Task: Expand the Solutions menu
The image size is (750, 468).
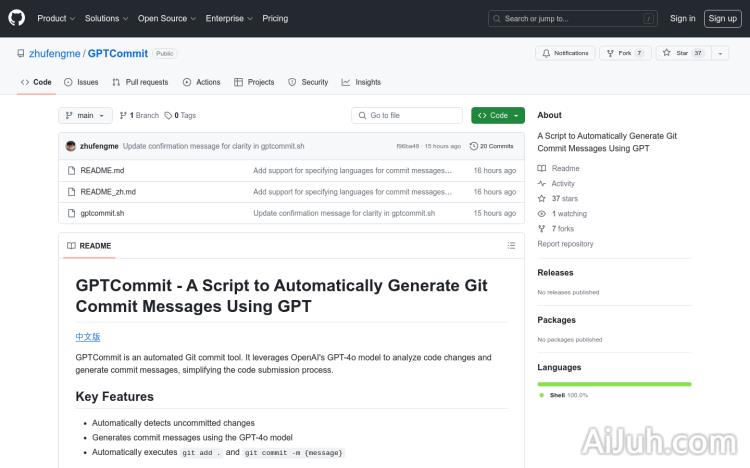Action: (x=106, y=18)
